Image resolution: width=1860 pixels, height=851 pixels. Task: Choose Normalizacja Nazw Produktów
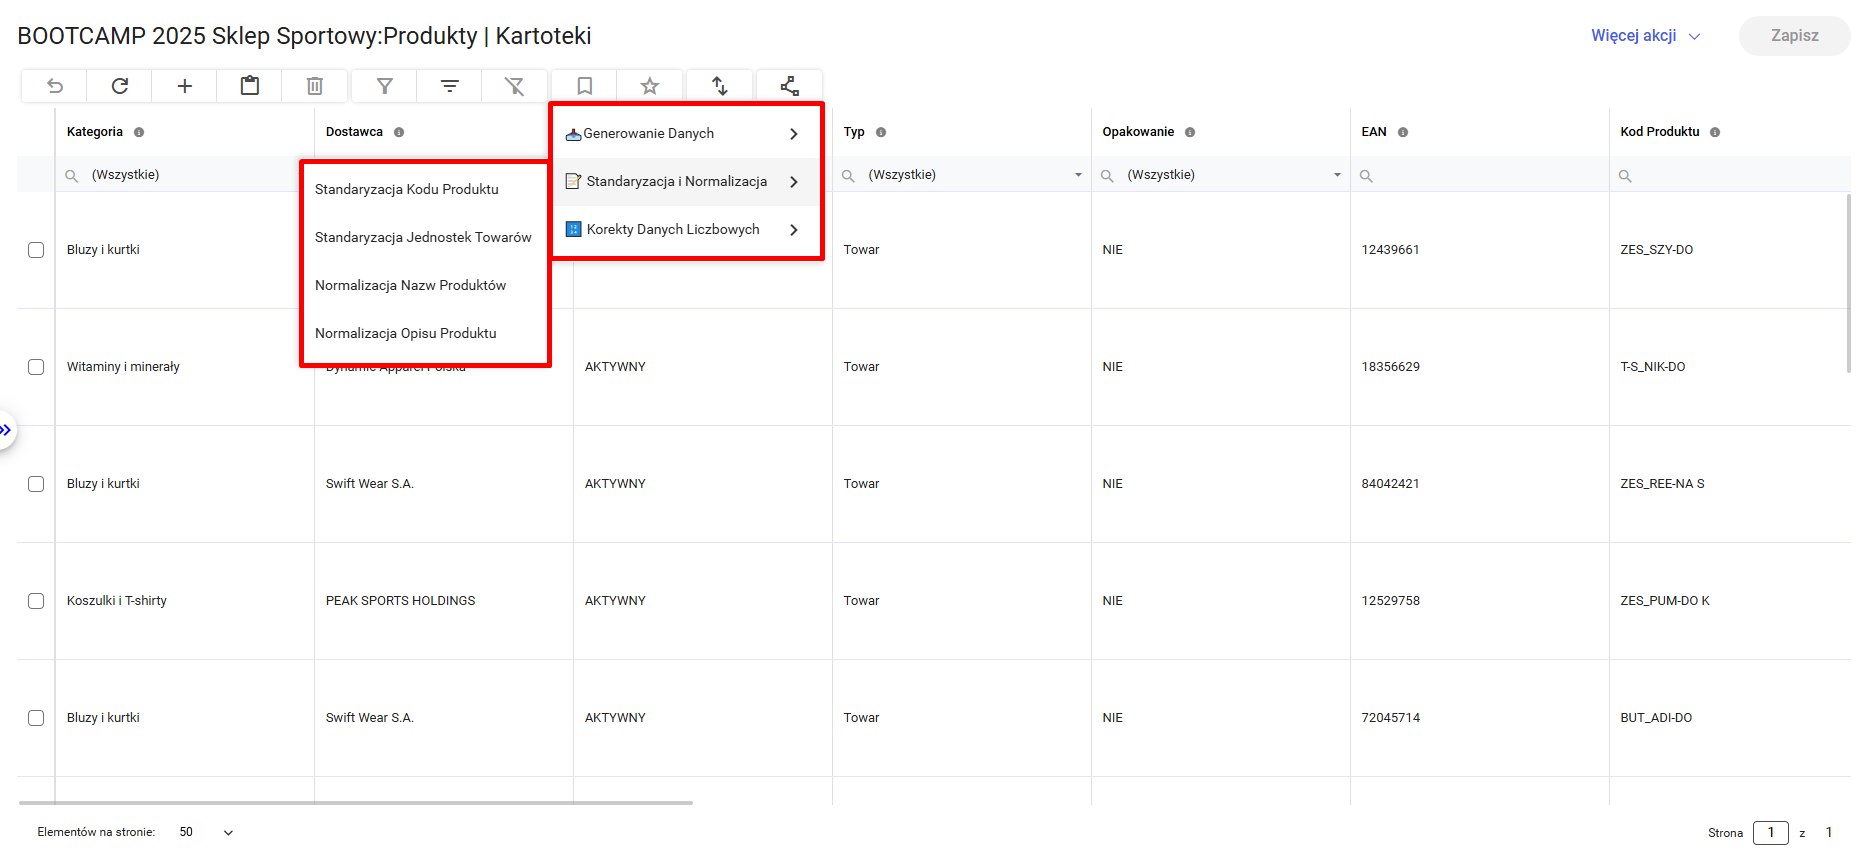point(410,286)
